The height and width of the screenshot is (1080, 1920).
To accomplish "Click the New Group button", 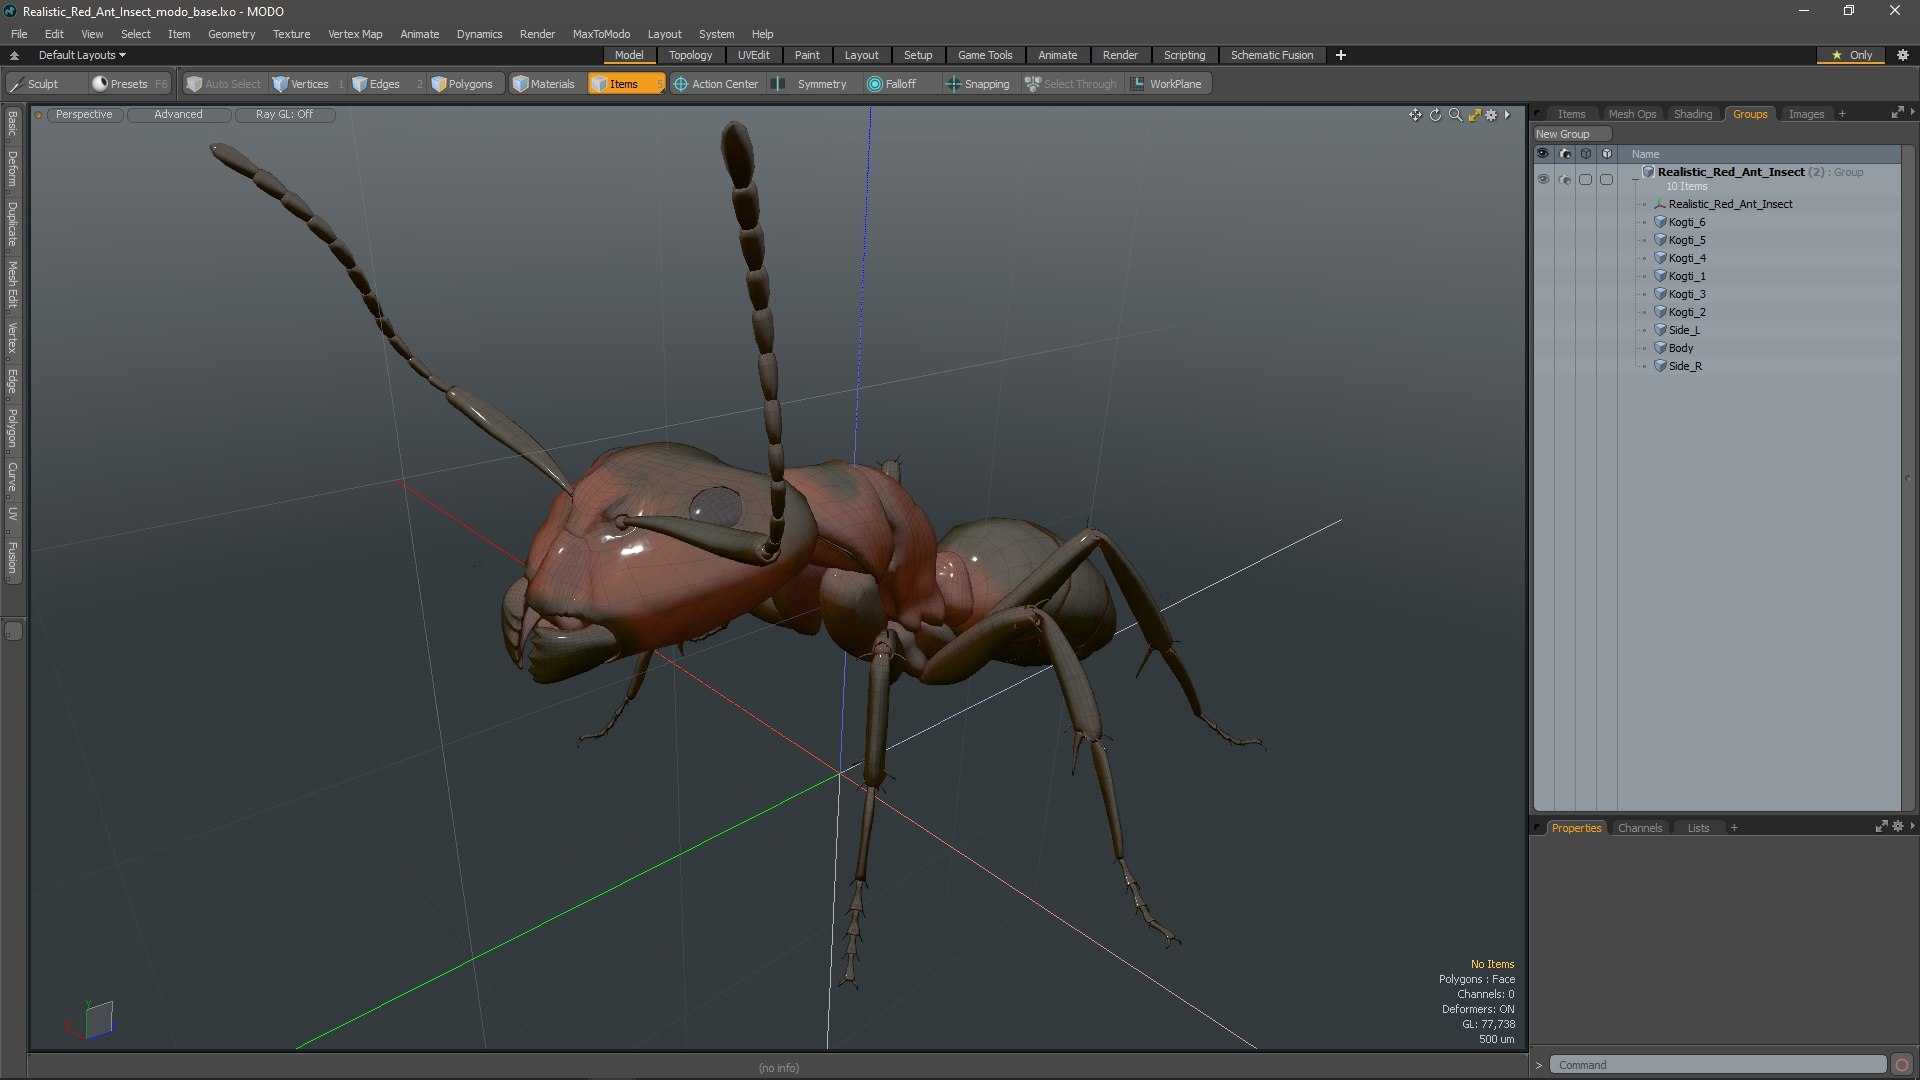I will tap(1571, 134).
